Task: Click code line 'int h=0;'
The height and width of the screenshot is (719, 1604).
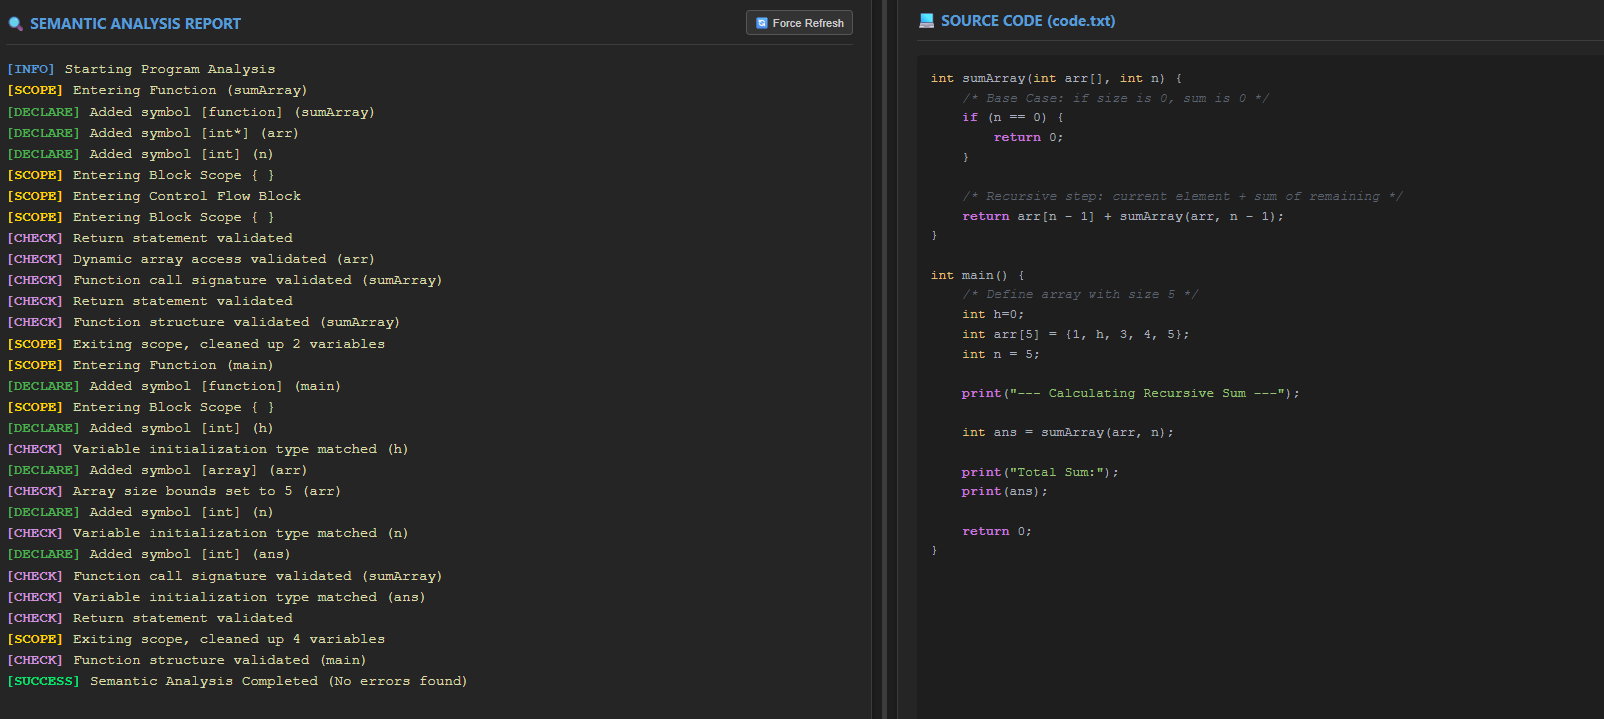Action: 993,314
